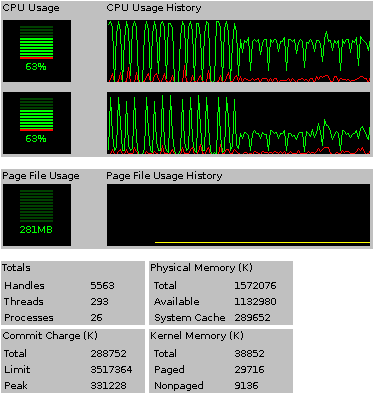Select the 'CPU Usage History' heading label

(x=154, y=8)
